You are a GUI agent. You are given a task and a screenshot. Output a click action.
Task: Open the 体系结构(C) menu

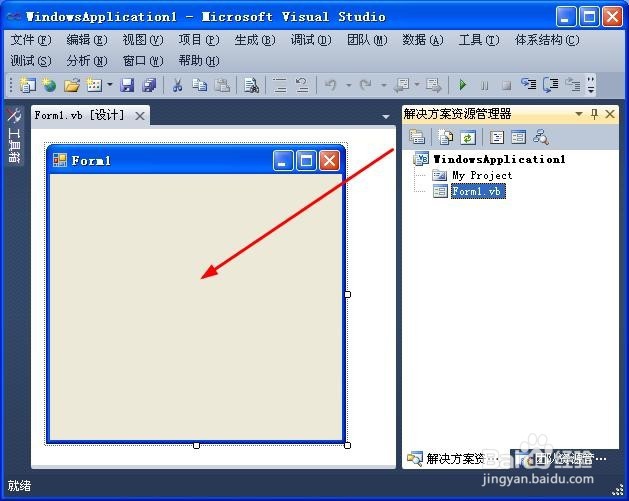click(x=547, y=40)
